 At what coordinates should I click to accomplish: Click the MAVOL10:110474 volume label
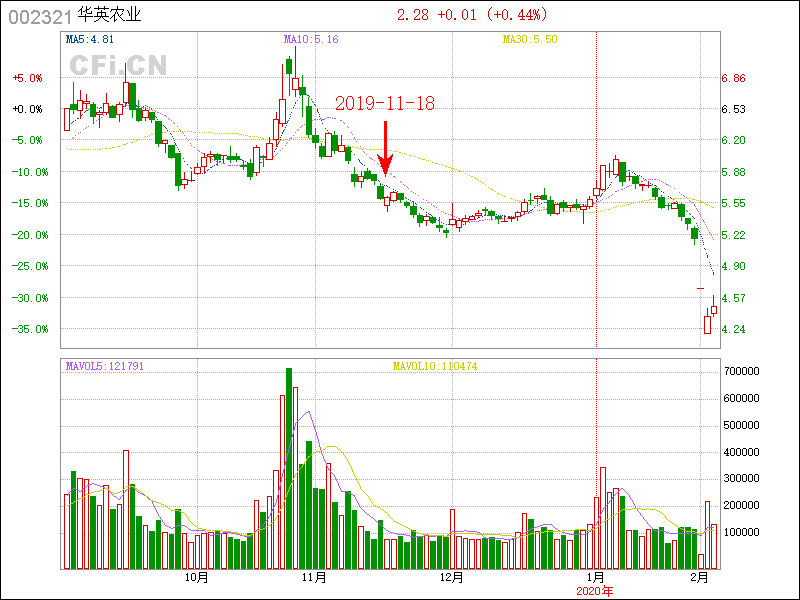433,366
